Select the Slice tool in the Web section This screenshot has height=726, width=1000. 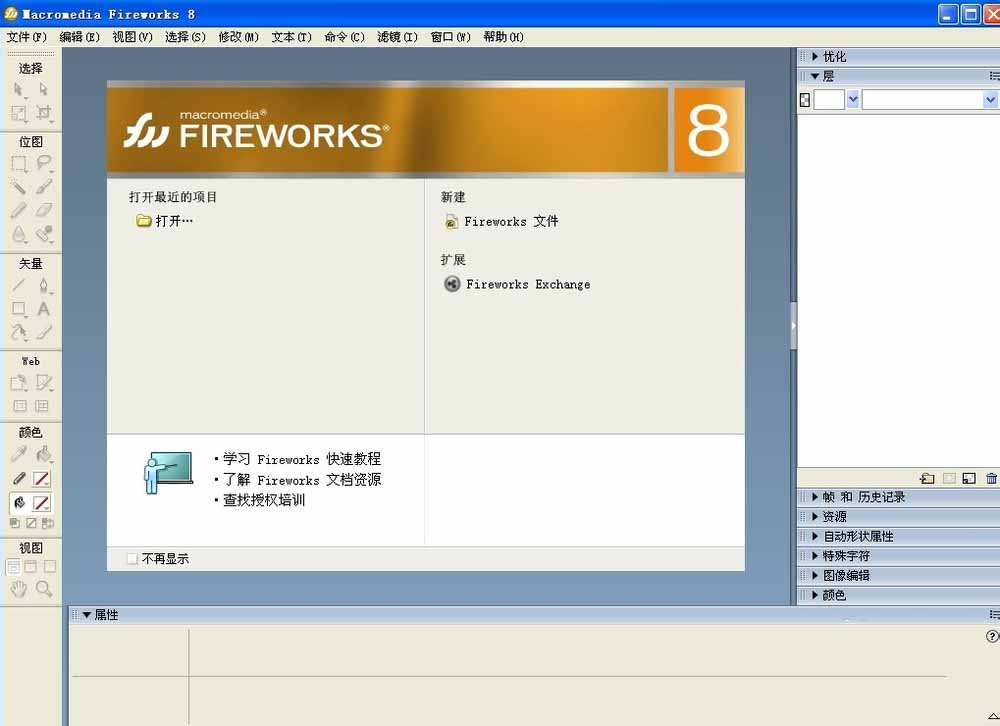click(42, 382)
